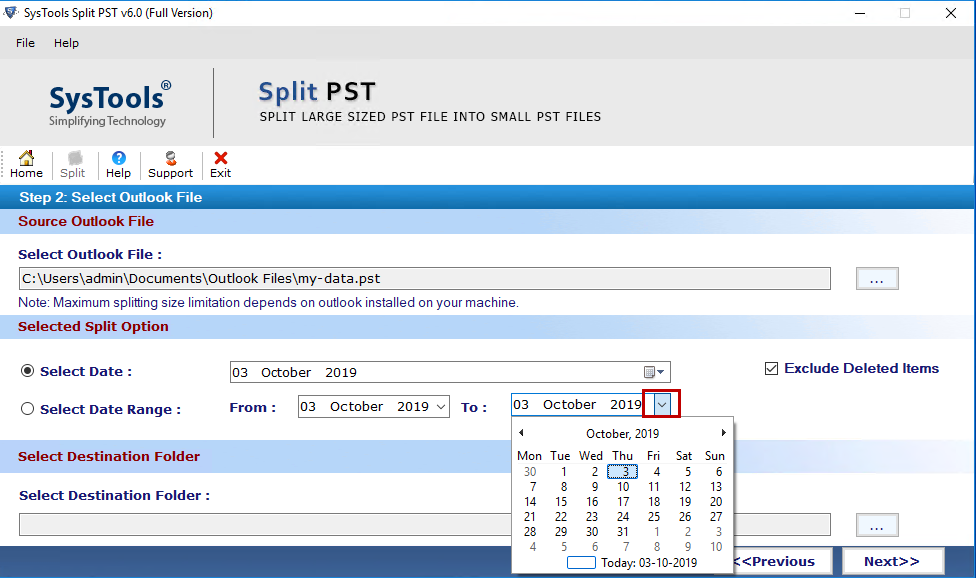Select October 21 in the calendar
Image resolution: width=976 pixels, height=578 pixels.
pos(530,516)
